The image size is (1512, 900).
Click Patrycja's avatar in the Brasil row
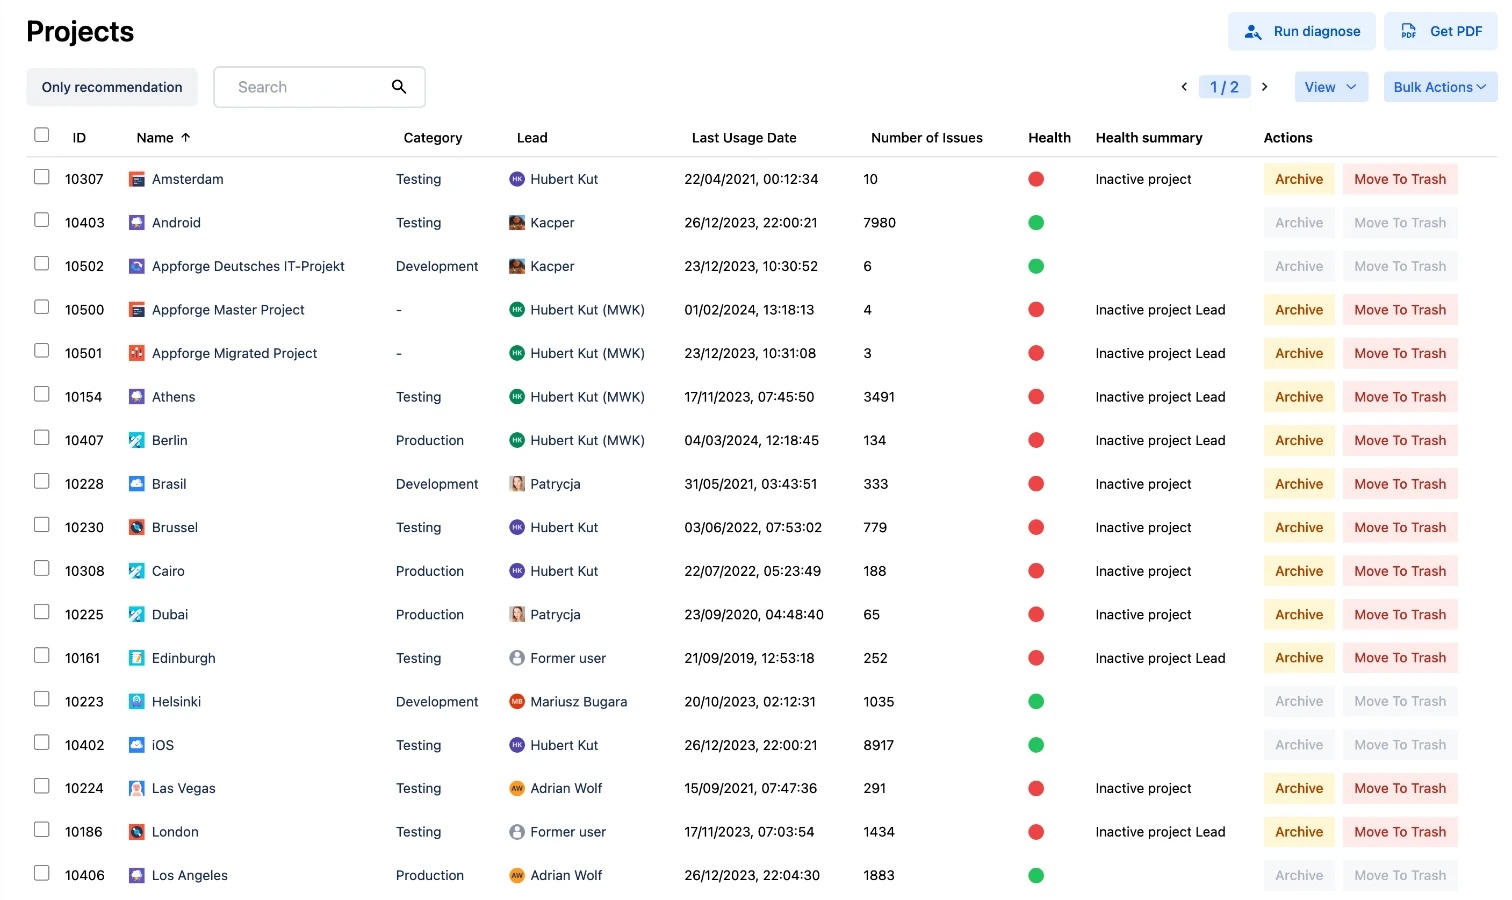pyautogui.click(x=517, y=484)
